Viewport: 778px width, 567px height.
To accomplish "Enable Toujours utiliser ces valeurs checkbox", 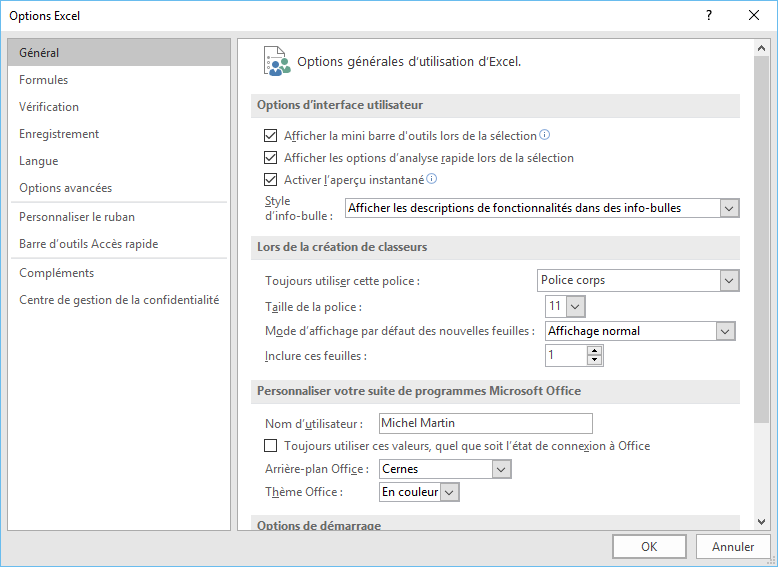I will point(270,446).
